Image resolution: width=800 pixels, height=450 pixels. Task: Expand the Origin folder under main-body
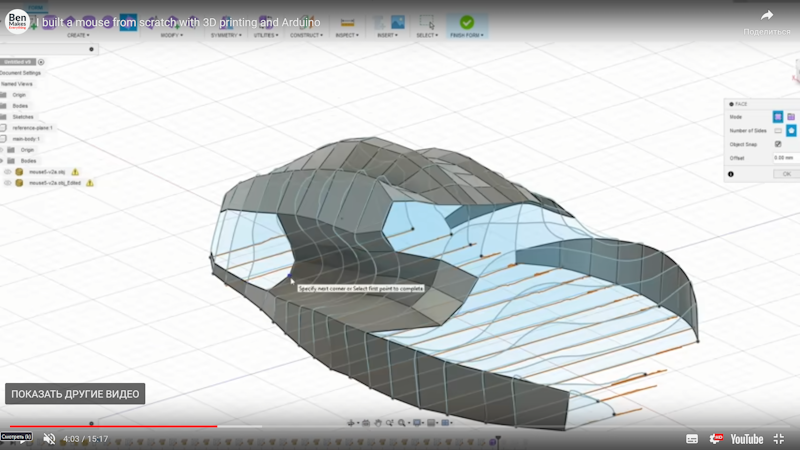click(x=10, y=150)
